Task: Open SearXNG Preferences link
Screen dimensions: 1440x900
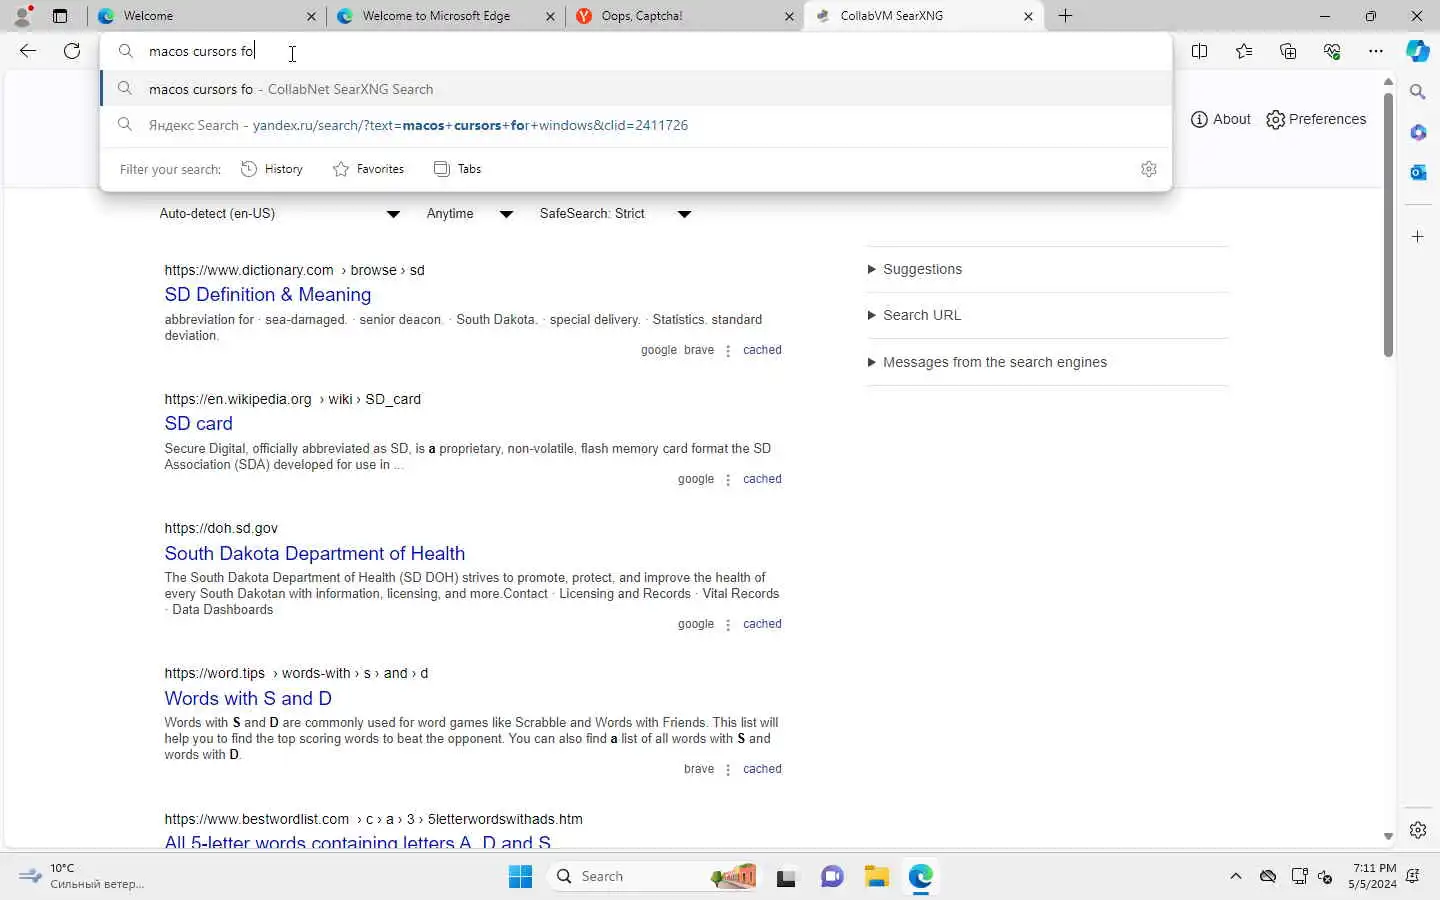Action: tap(1316, 119)
